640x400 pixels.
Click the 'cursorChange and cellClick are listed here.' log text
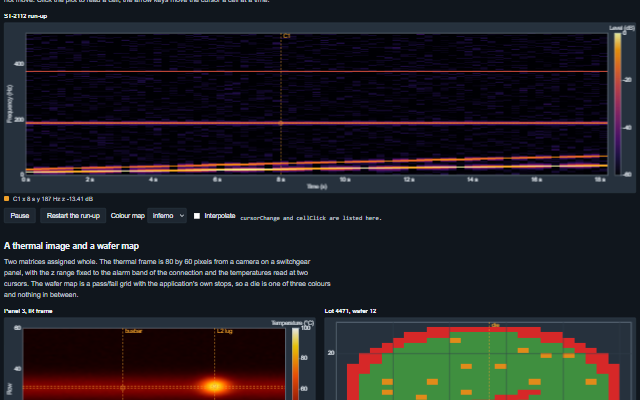311,218
